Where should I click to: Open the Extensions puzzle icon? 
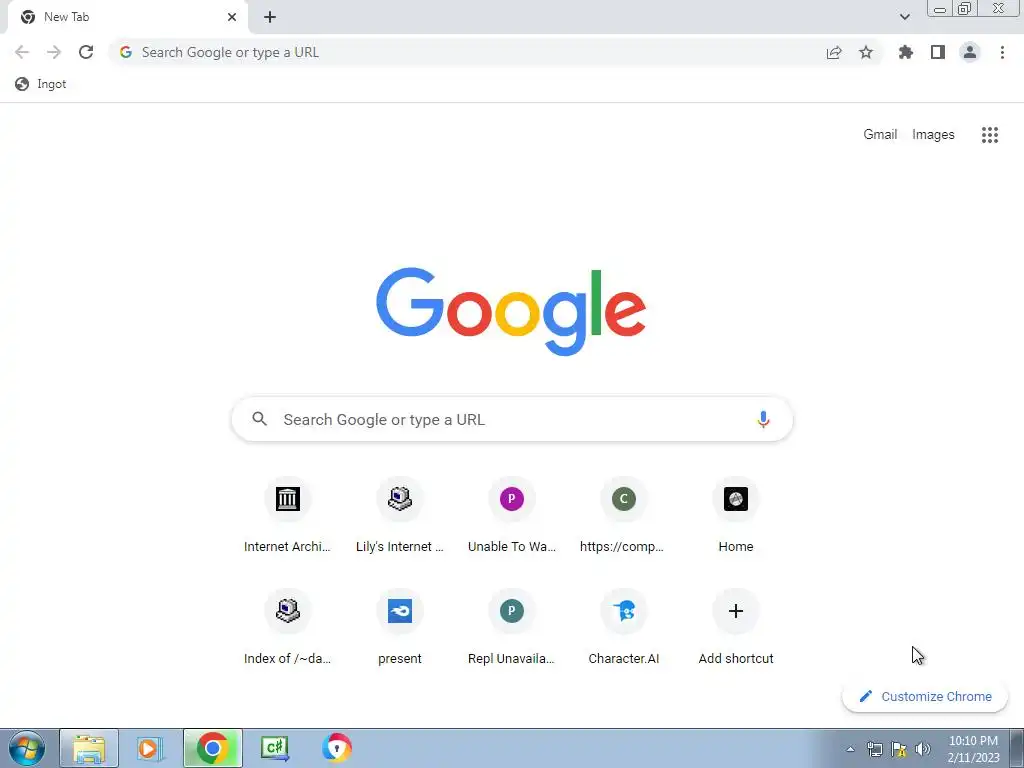(x=906, y=52)
